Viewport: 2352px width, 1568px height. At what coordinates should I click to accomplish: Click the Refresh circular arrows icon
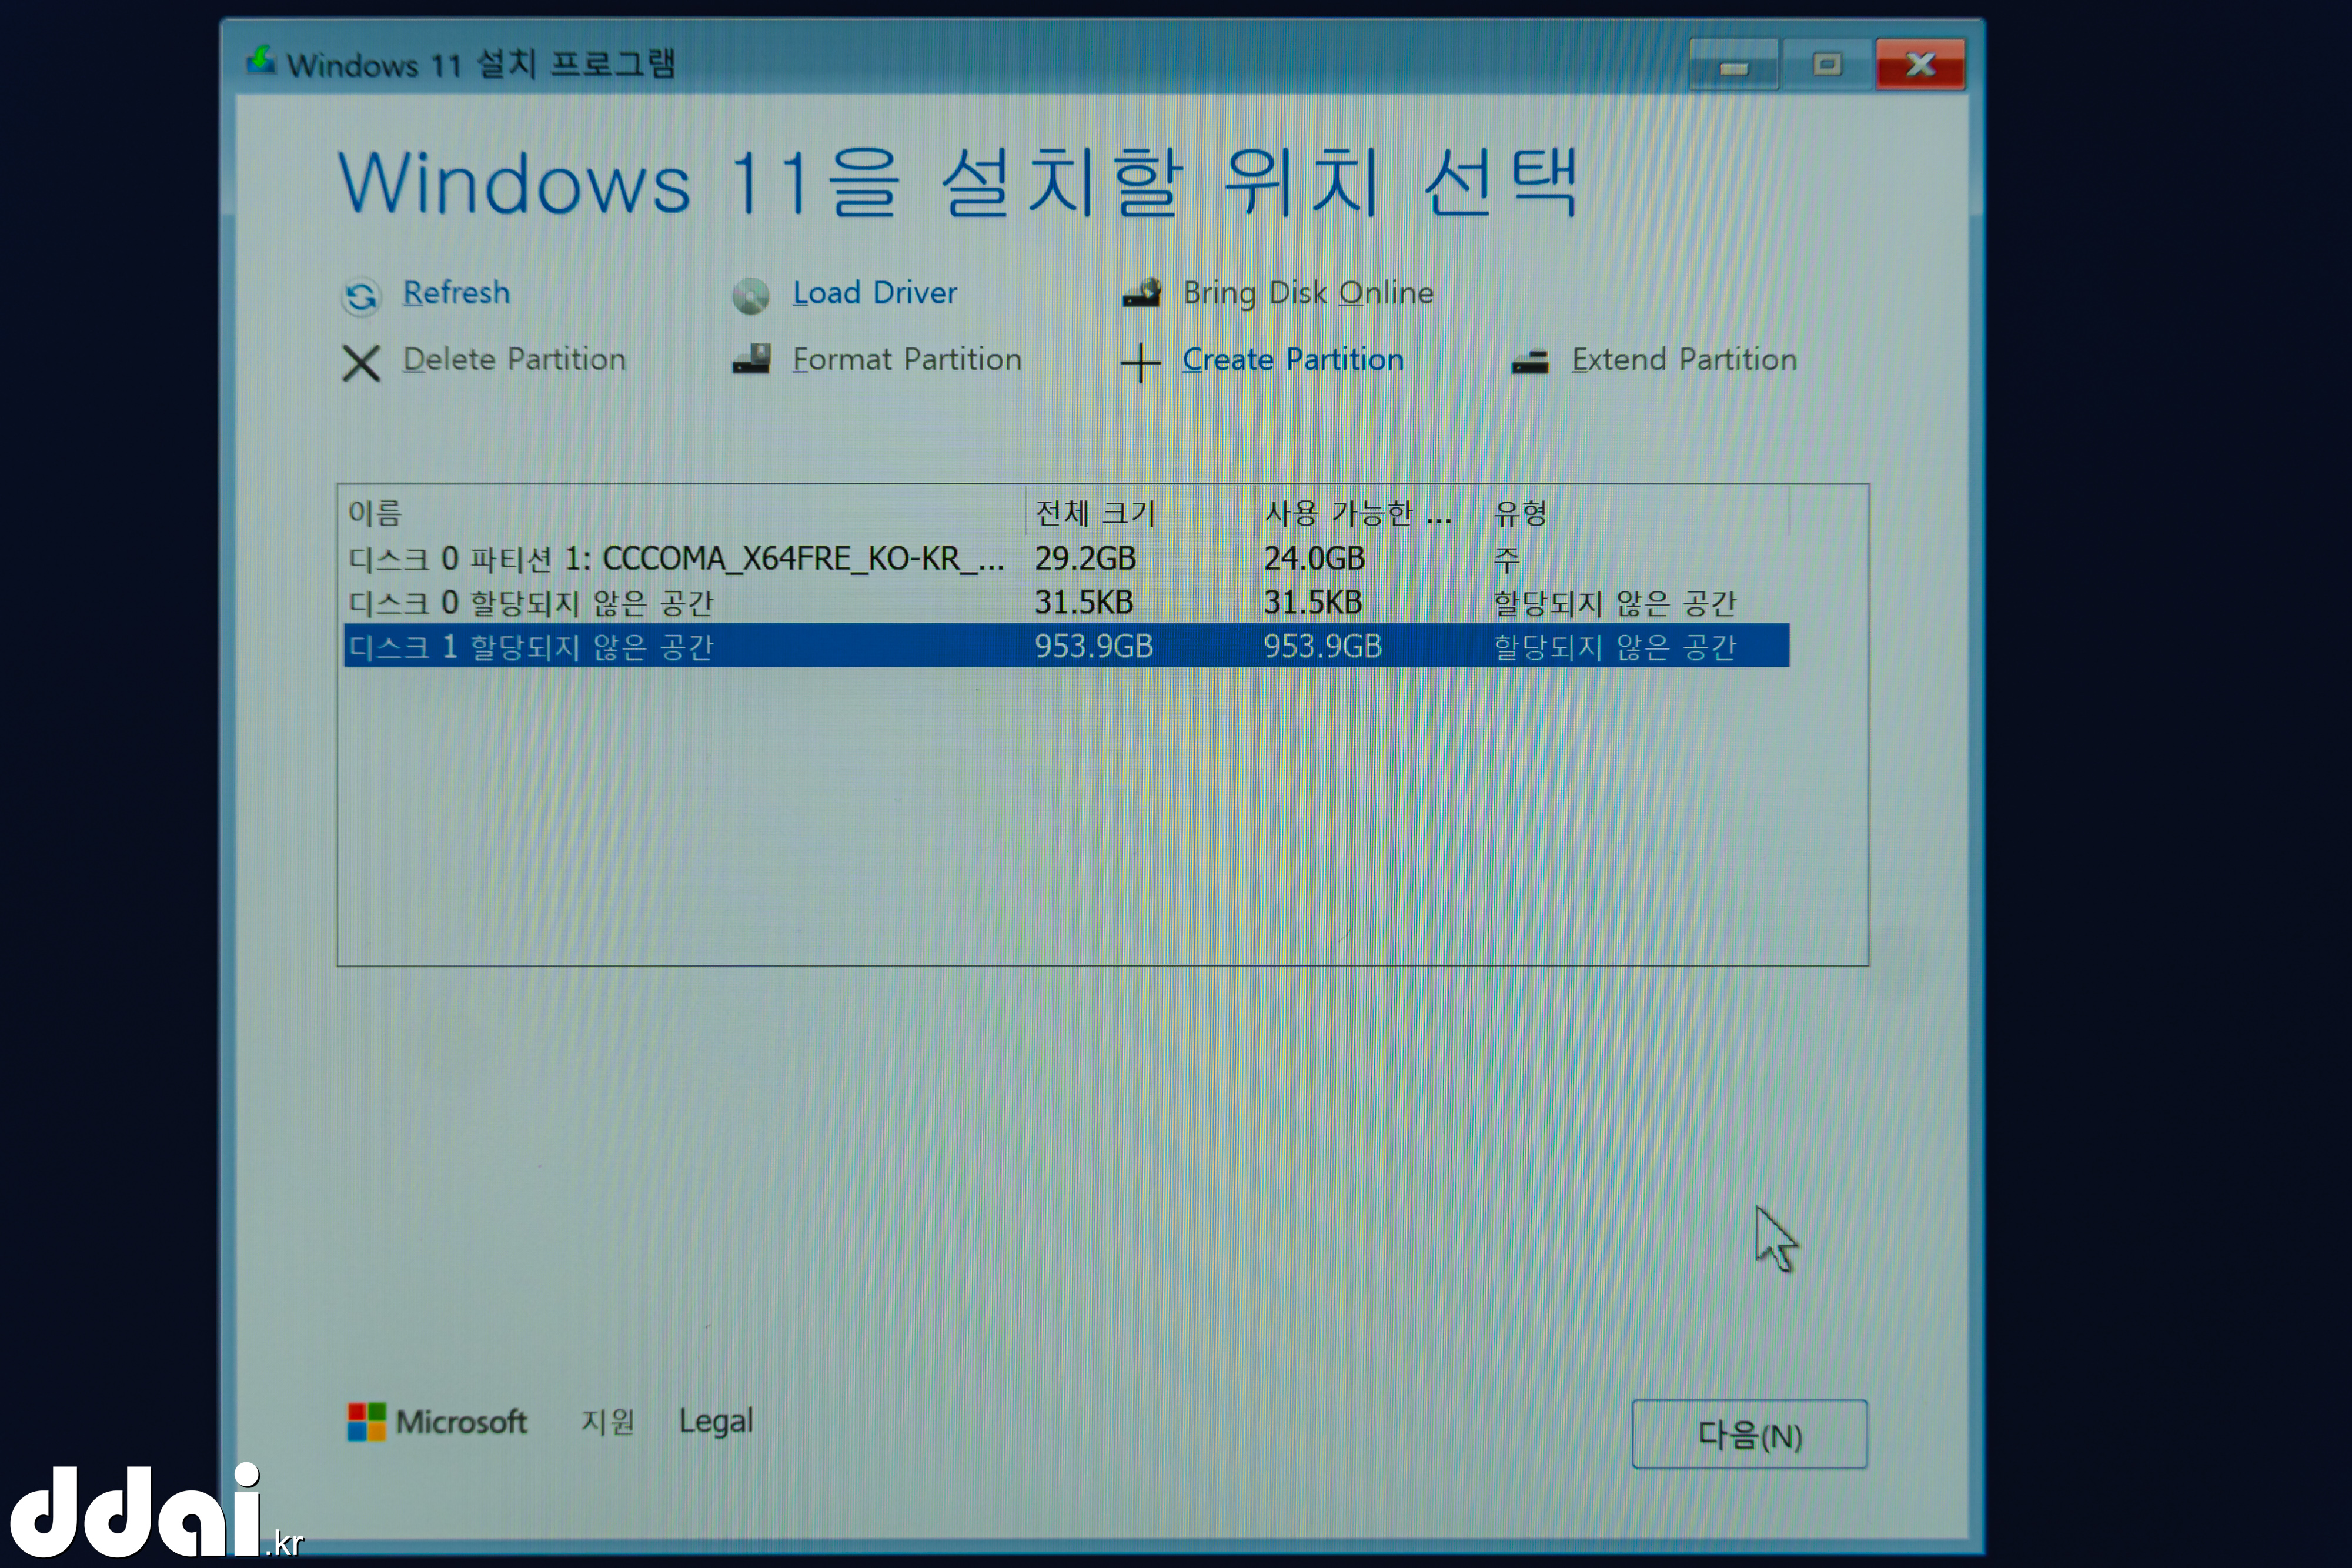point(361,296)
